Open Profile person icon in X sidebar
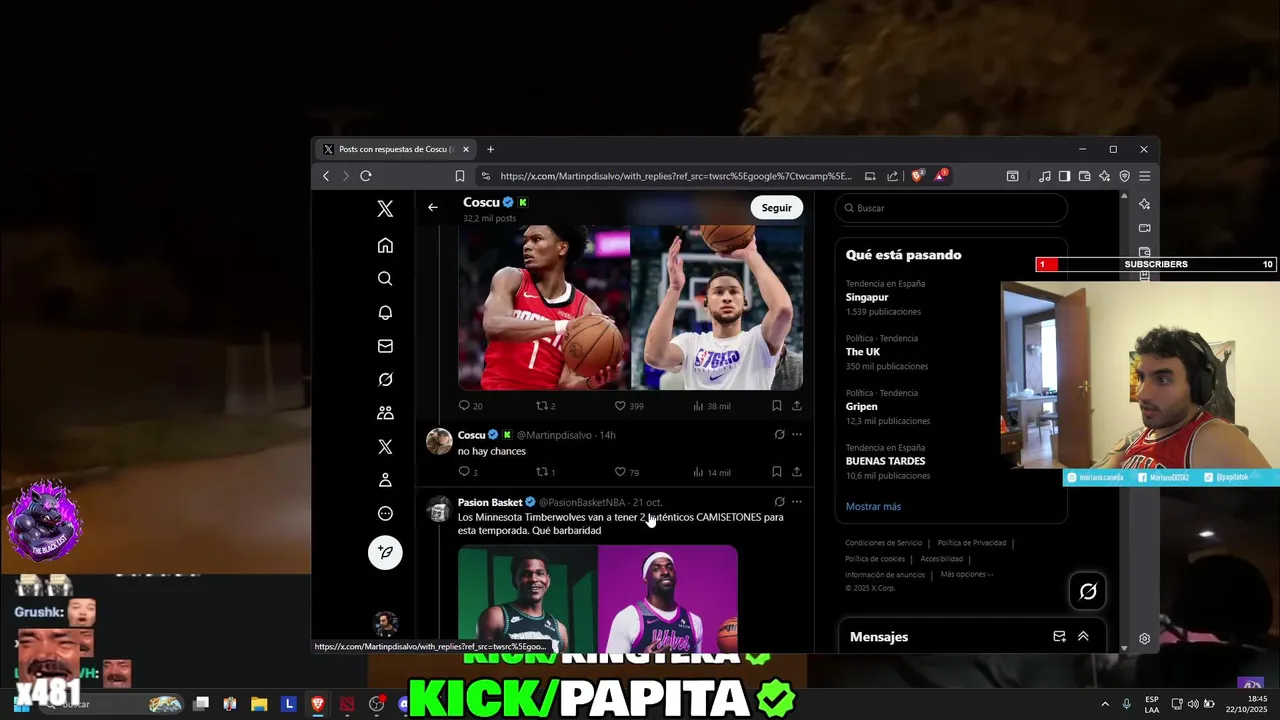The image size is (1280, 720). 385,480
